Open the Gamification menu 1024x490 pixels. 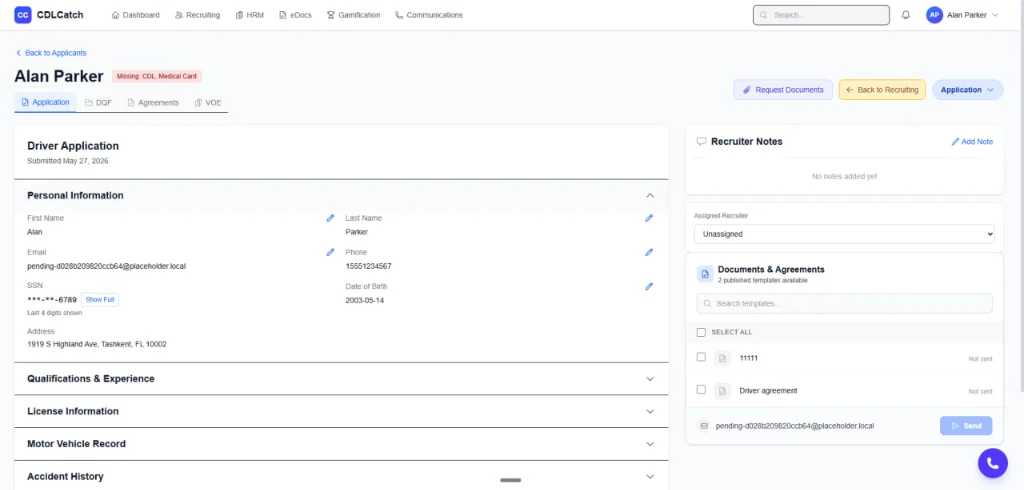tap(353, 15)
